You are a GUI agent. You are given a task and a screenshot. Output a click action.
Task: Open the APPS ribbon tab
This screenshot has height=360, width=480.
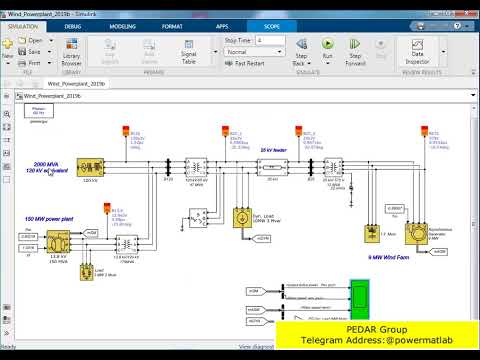(x=222, y=26)
